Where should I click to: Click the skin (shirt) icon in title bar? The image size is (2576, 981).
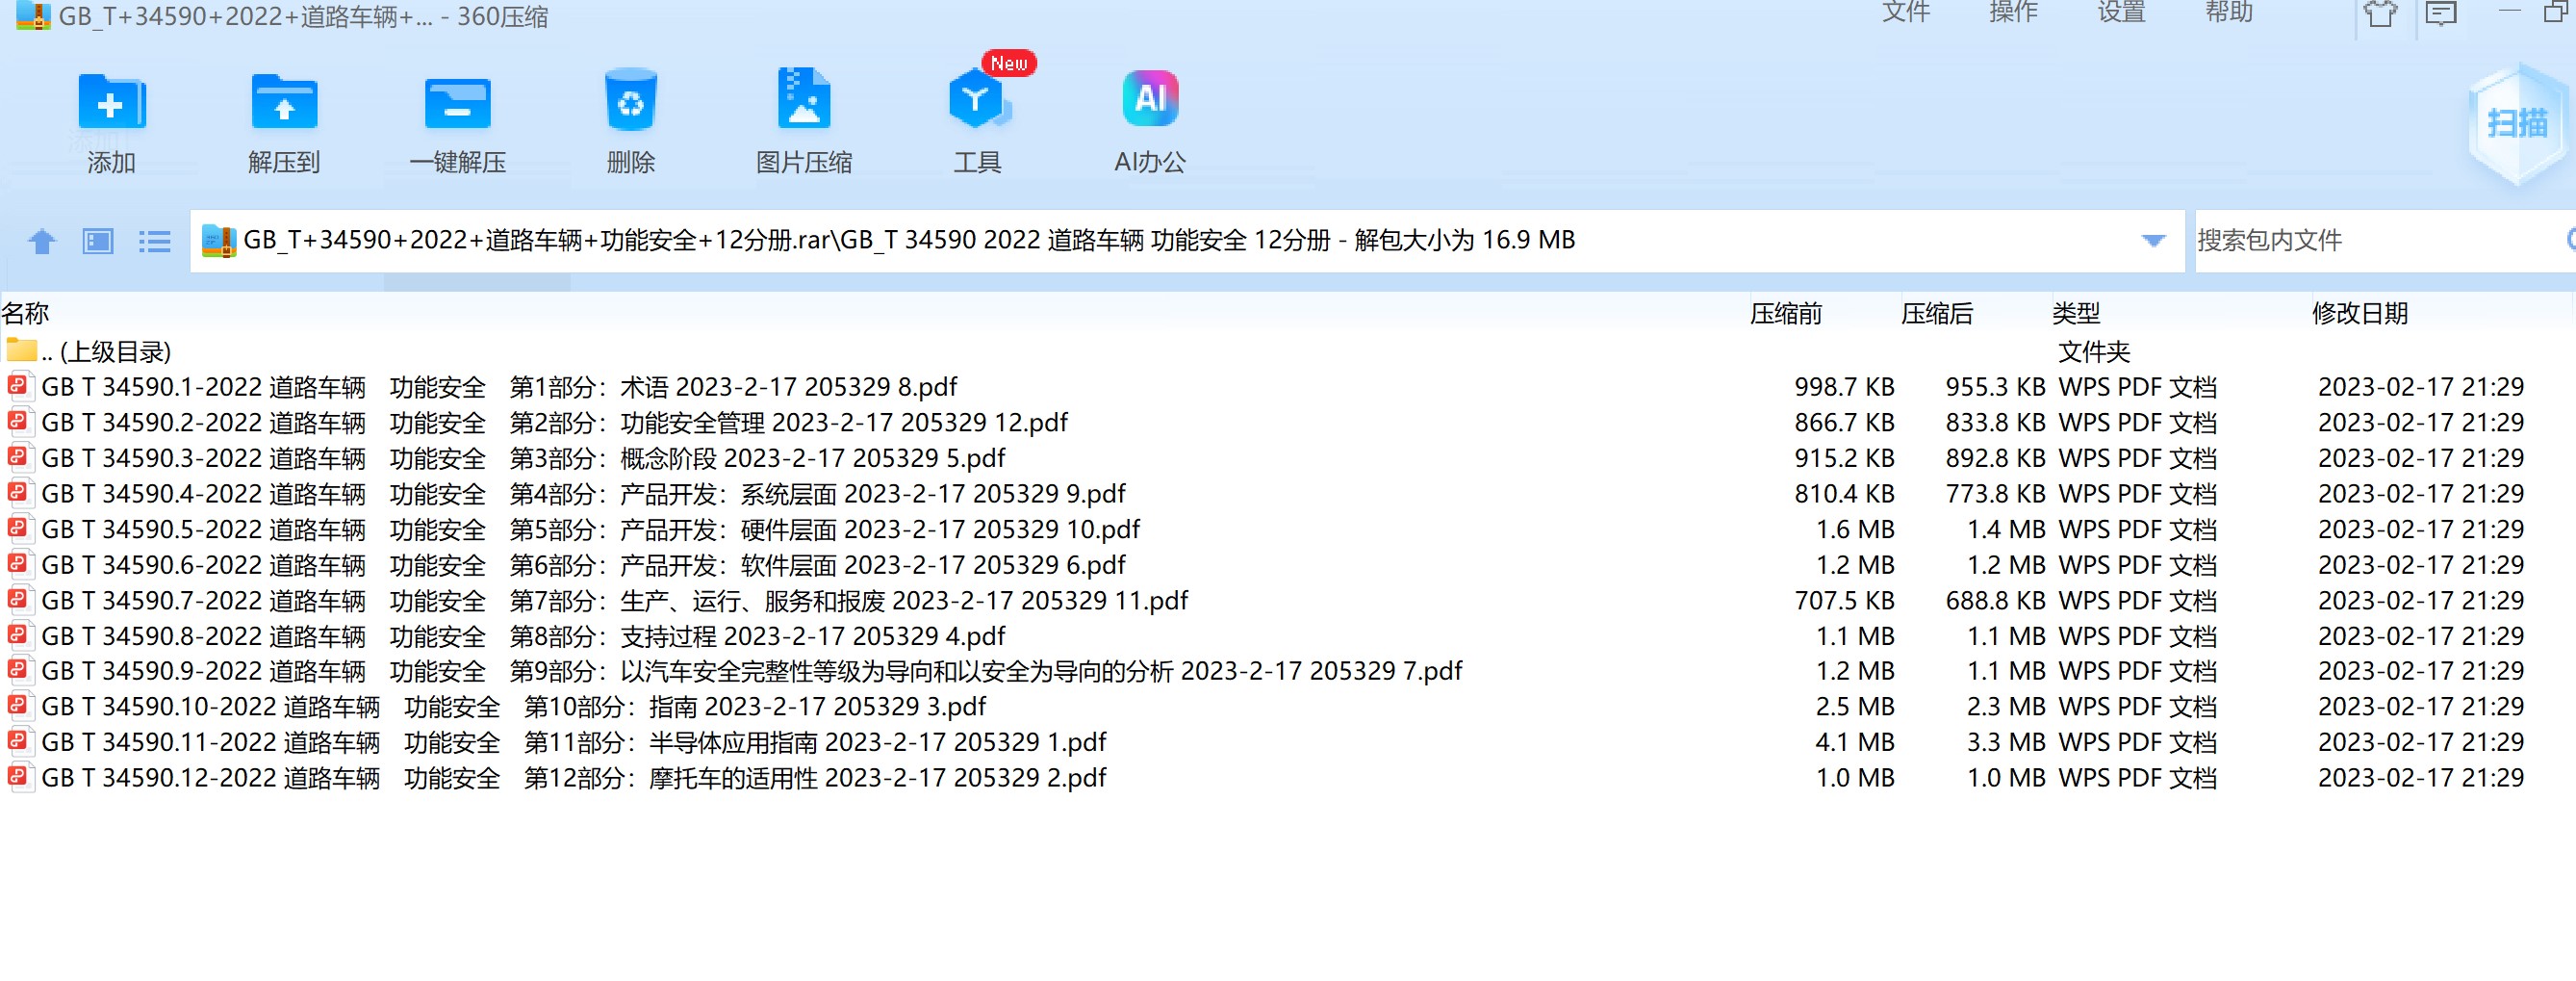click(2381, 14)
